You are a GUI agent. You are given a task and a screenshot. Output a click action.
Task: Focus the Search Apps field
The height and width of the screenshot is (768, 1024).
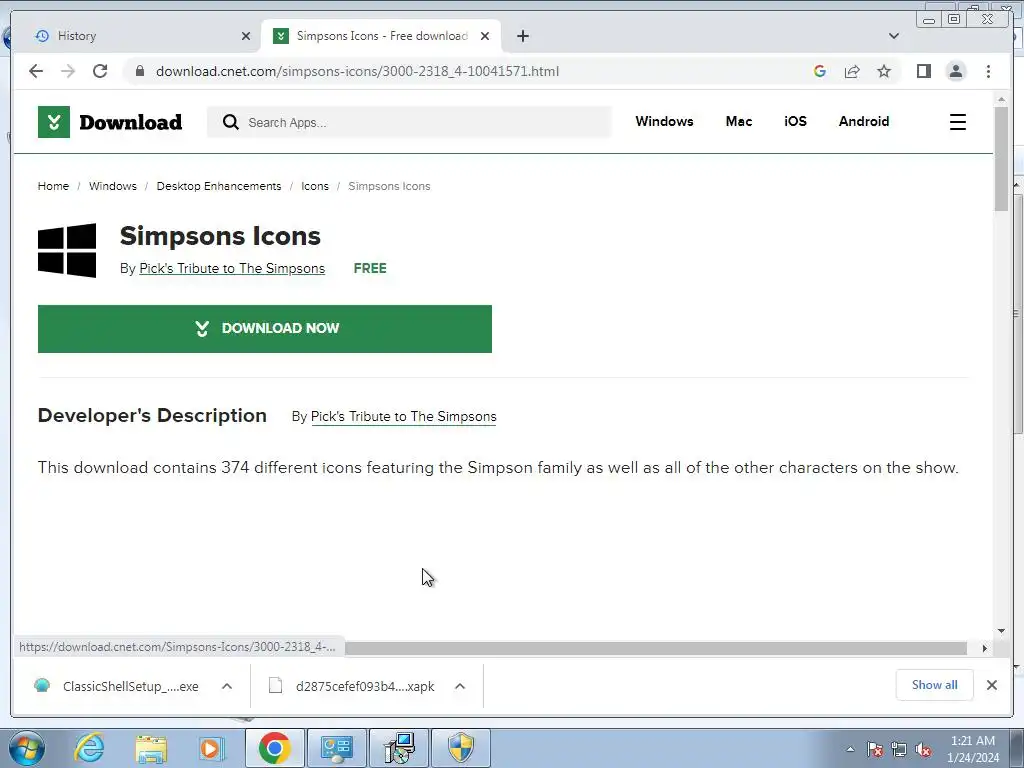point(409,122)
